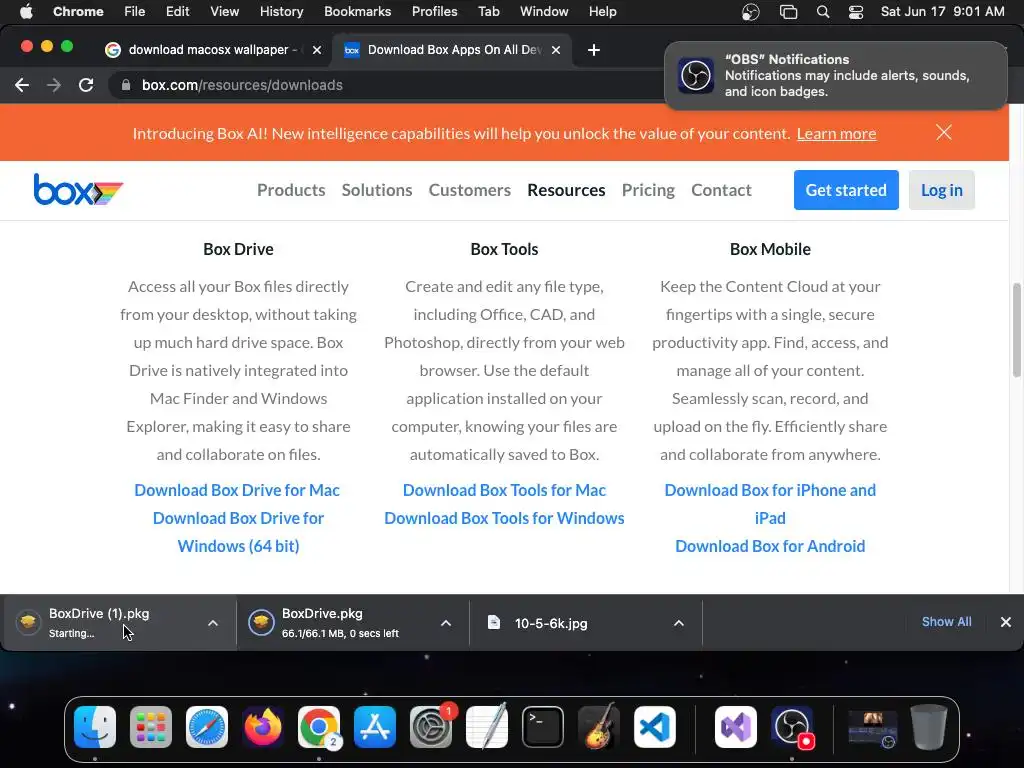Open Terminal from the dock
The width and height of the screenshot is (1024, 768).
543,727
